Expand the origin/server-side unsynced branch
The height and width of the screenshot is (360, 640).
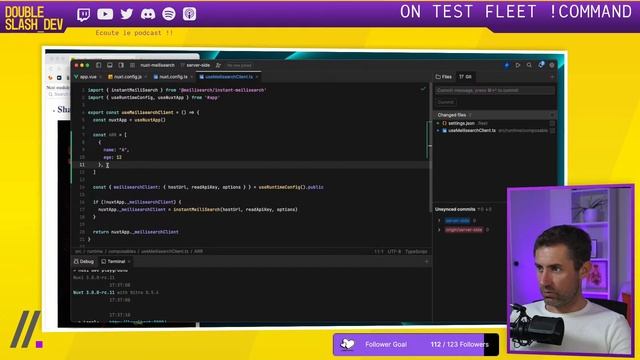point(439,230)
